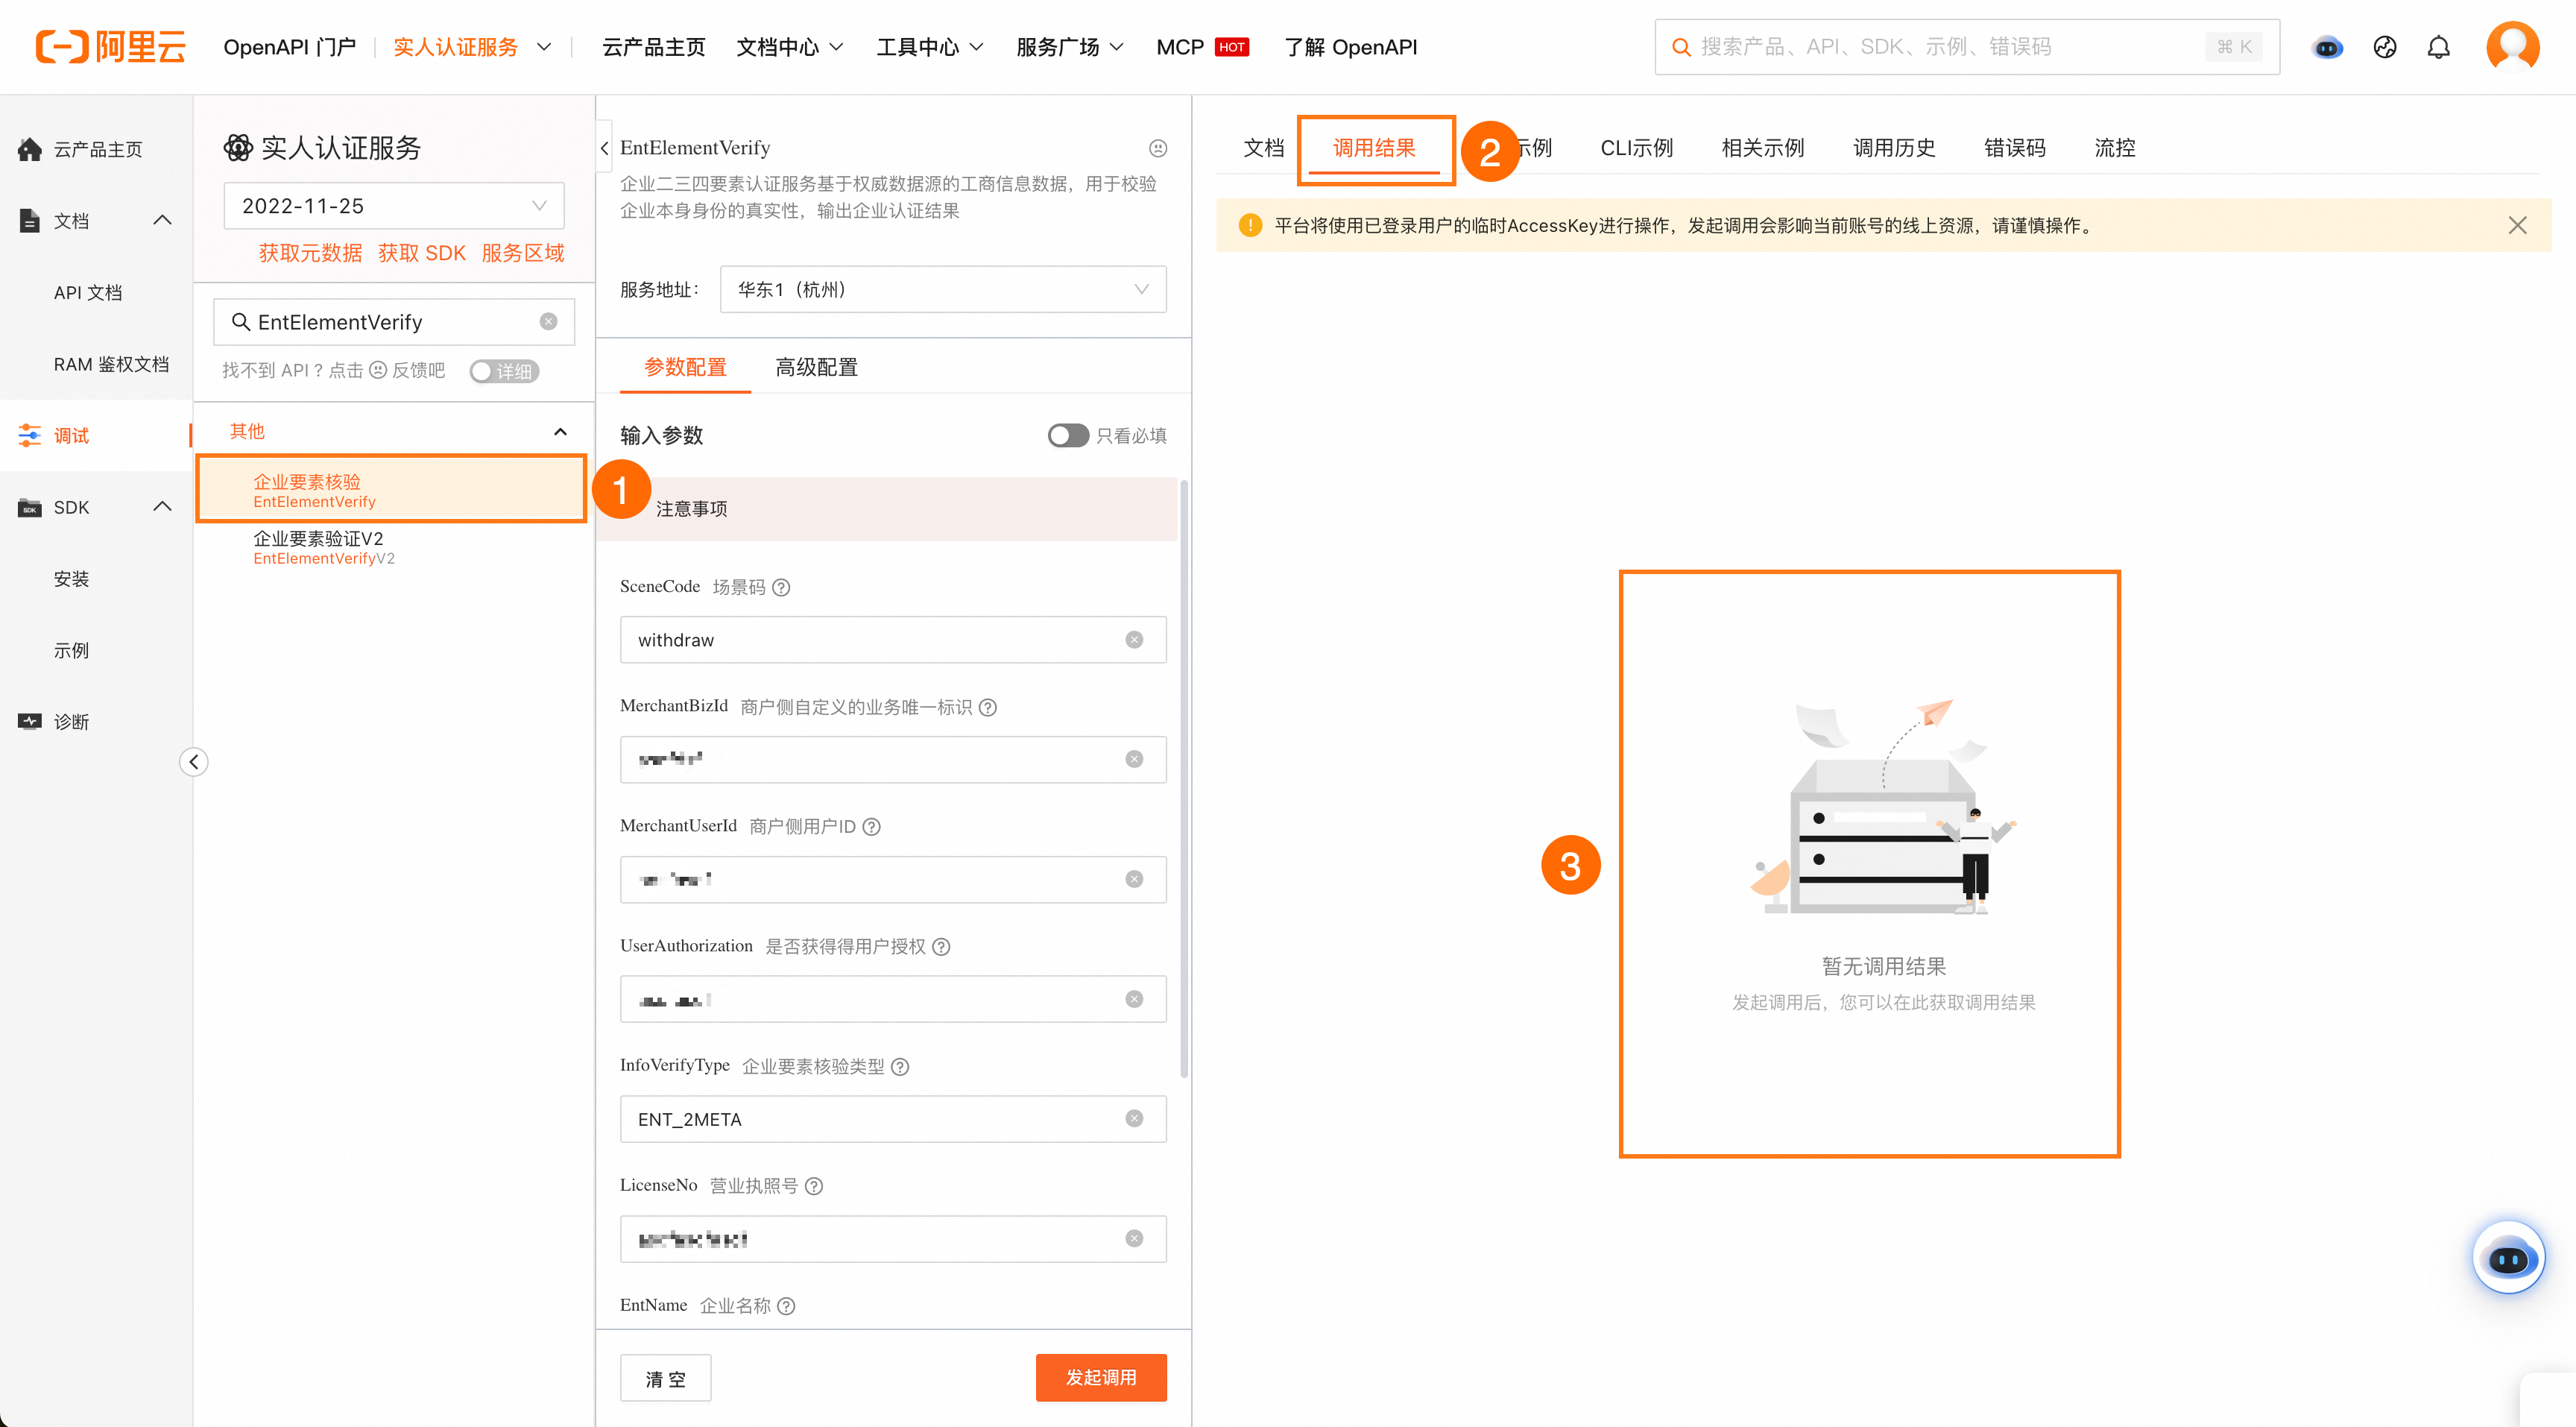Collapse the left sidebar with arrow button

pyautogui.click(x=194, y=762)
